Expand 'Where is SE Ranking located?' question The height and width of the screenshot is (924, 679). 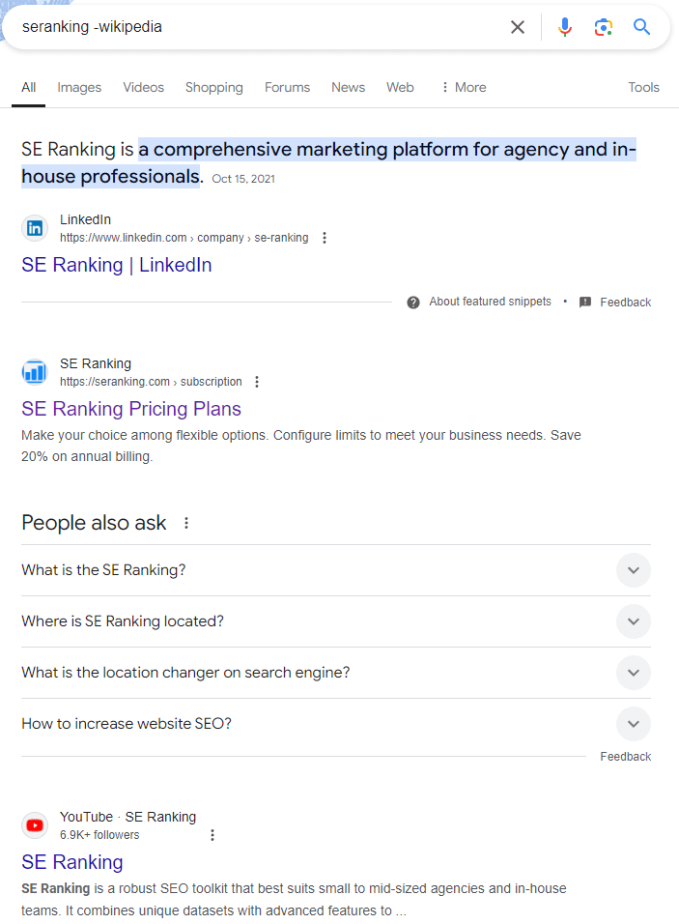tap(633, 621)
